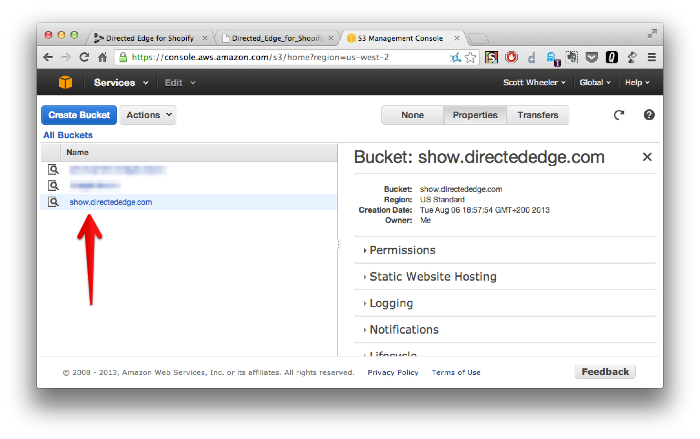Screen dimensions: 700x439
Task: Click the browser forward arrow
Action: (x=66, y=57)
